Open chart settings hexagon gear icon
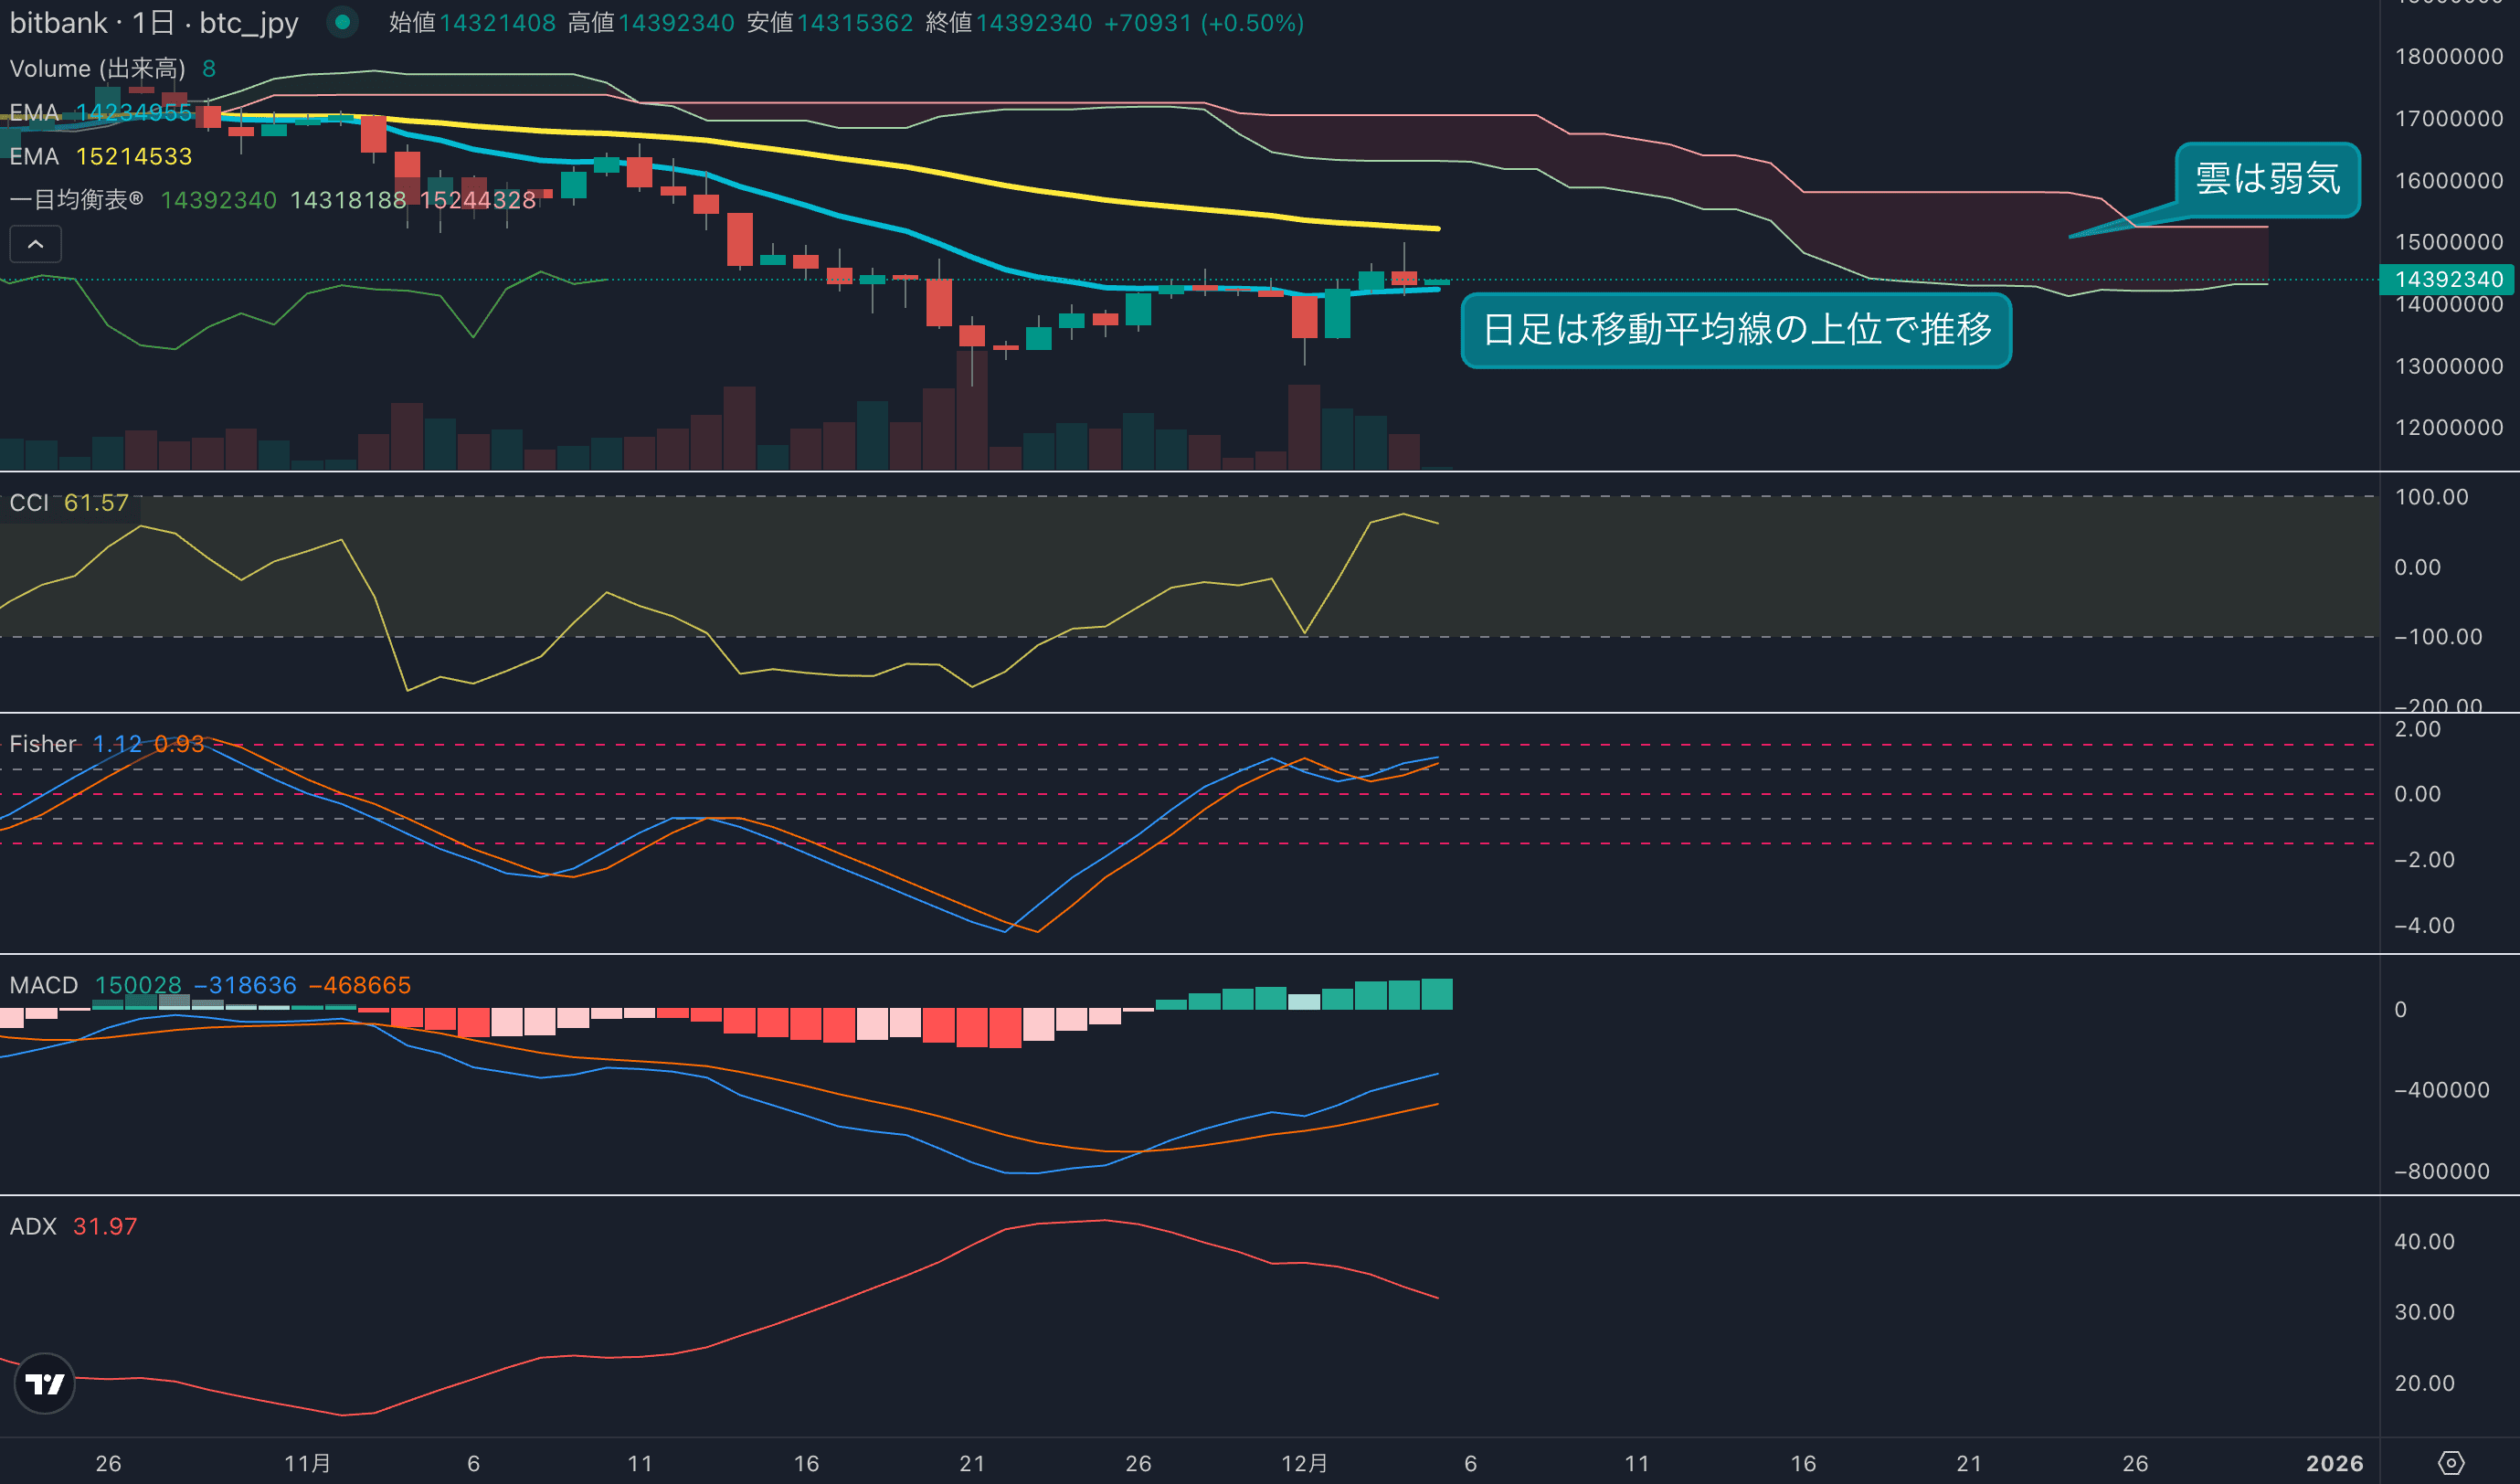Image resolution: width=2520 pixels, height=1484 pixels. [x=2450, y=1463]
